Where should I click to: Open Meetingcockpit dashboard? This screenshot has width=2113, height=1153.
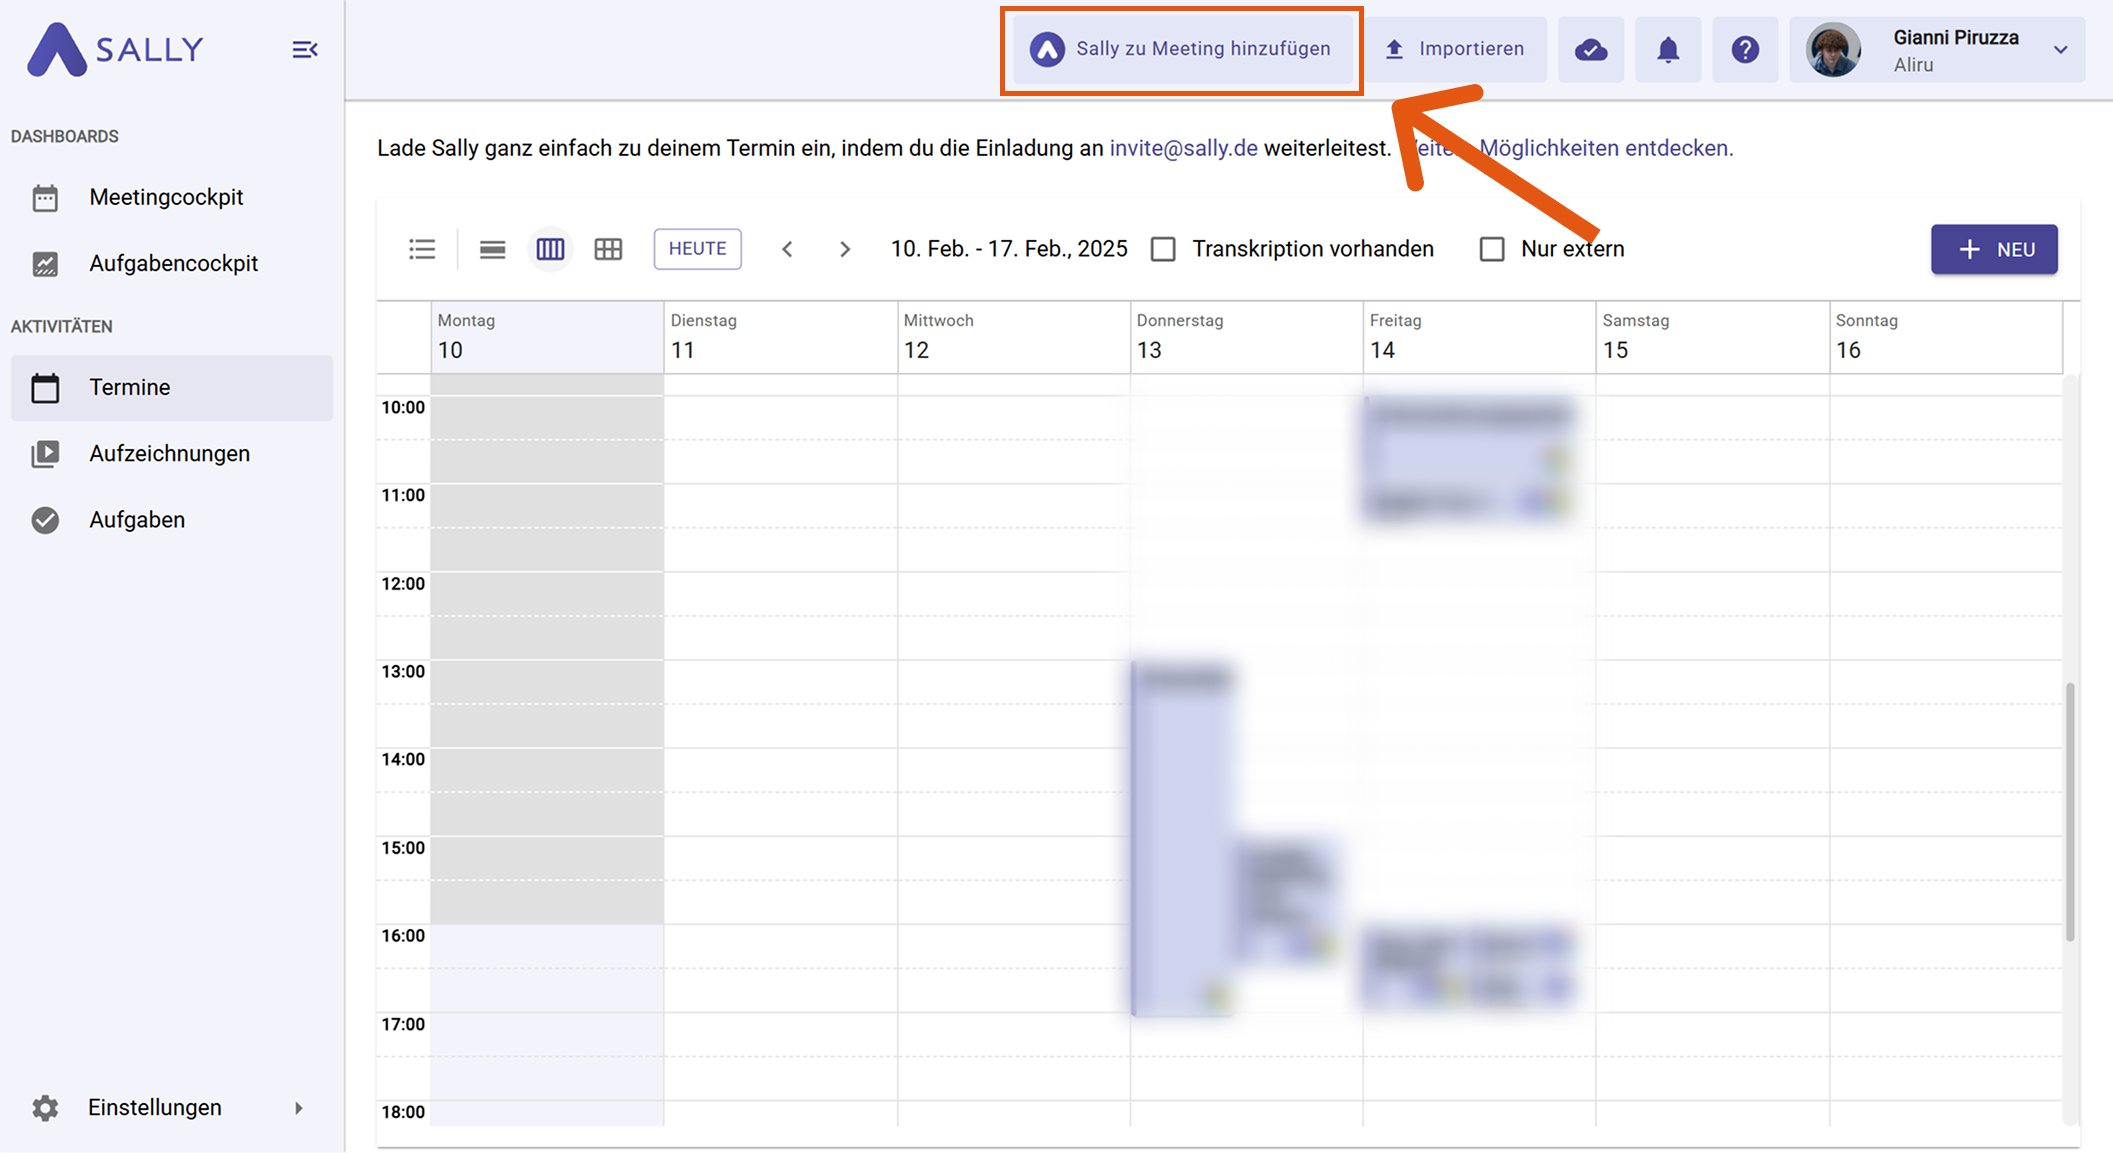coord(172,197)
